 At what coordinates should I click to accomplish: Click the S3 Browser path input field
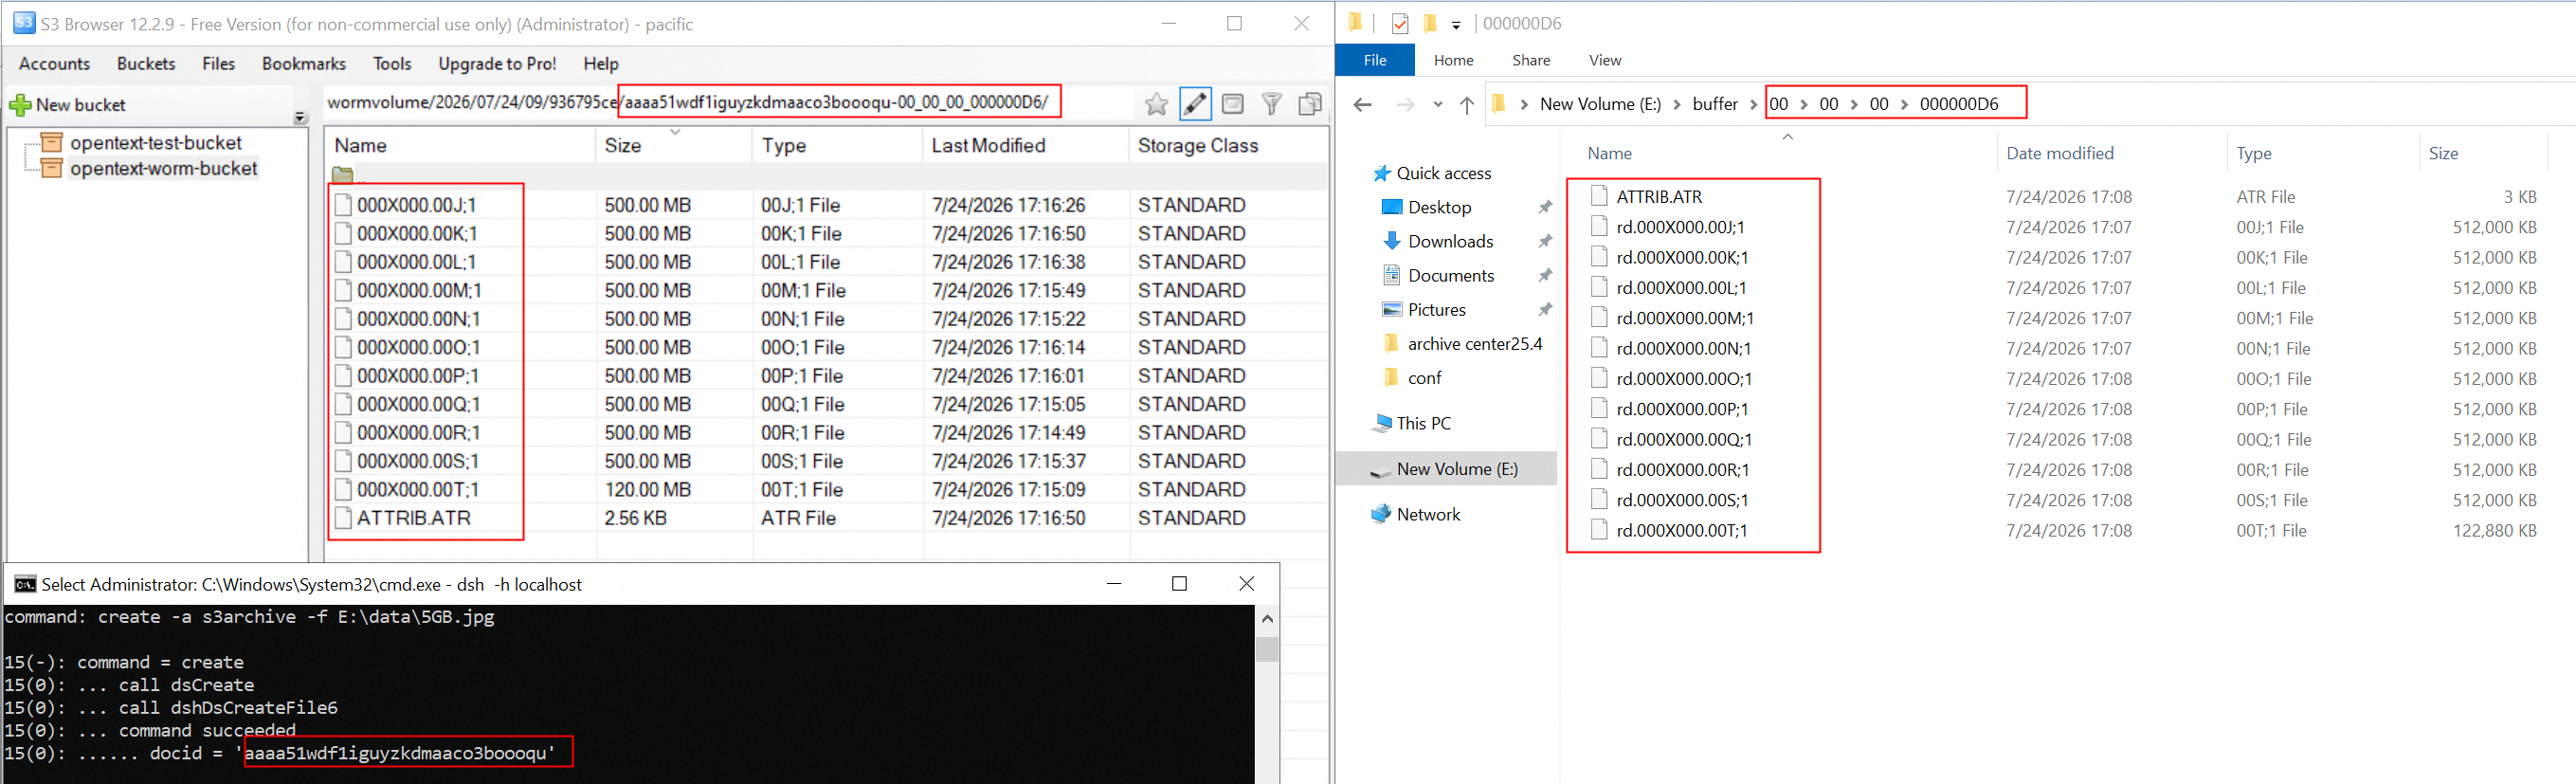coord(730,103)
